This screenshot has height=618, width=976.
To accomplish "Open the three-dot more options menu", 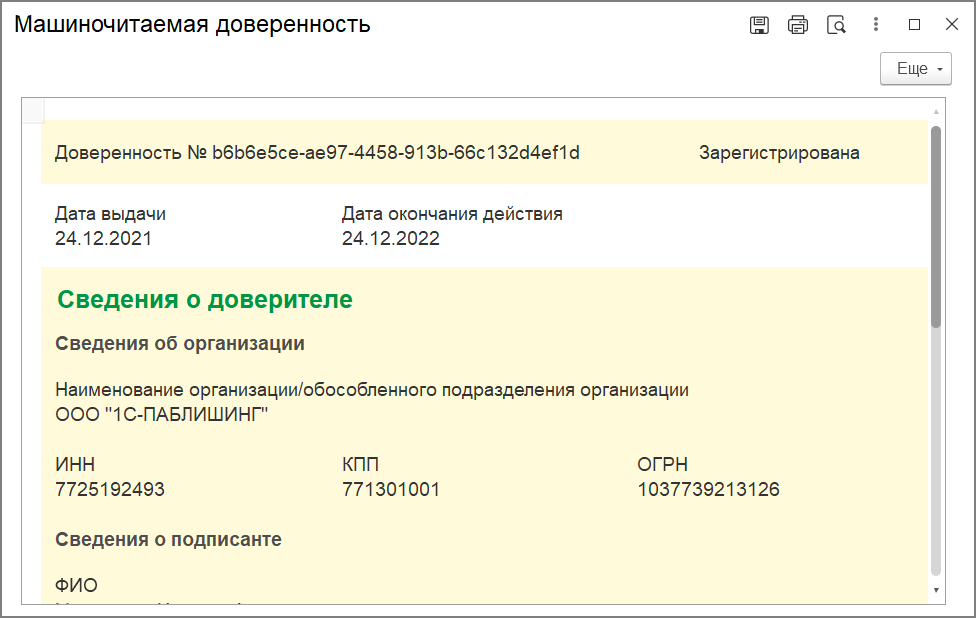I will point(876,25).
